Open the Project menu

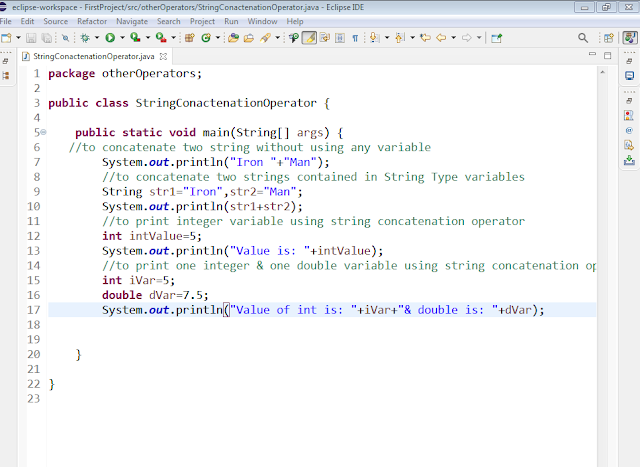(x=202, y=21)
